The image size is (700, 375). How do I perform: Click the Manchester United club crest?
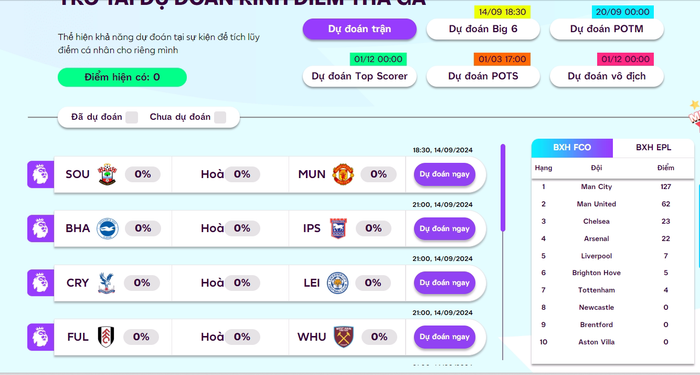(x=343, y=174)
